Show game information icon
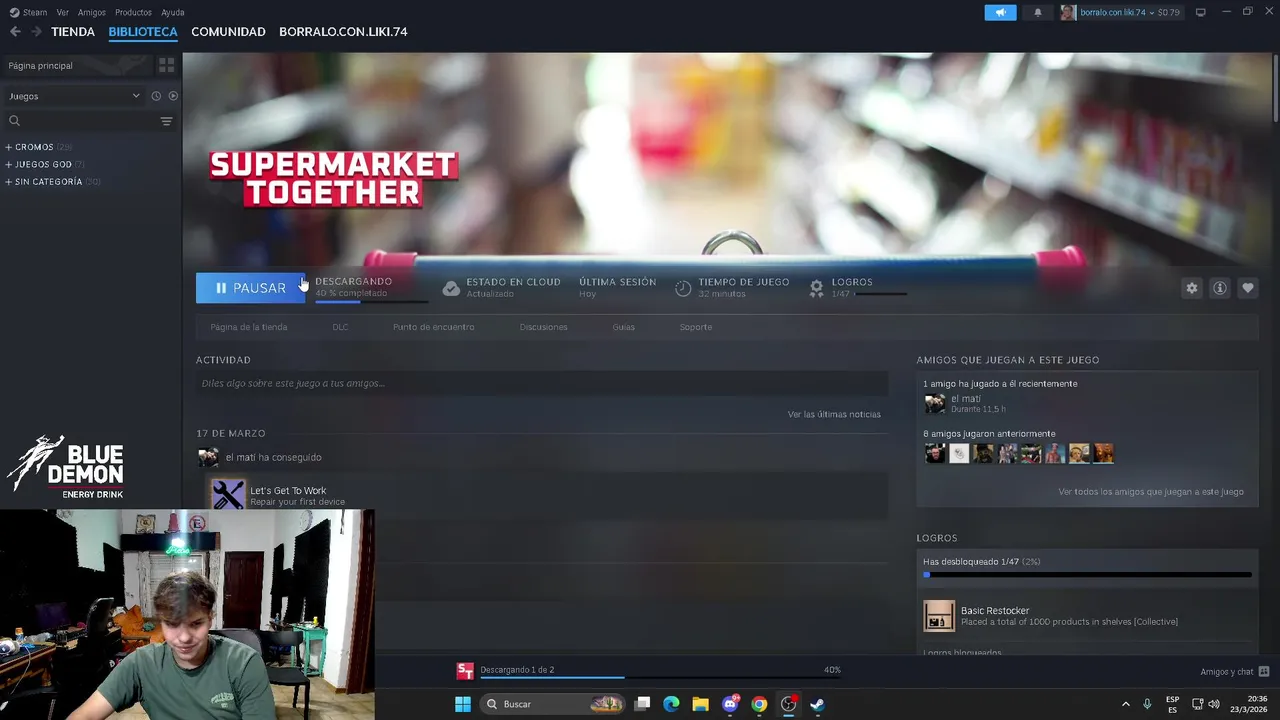Image resolution: width=1280 pixels, height=720 pixels. coord(1219,288)
